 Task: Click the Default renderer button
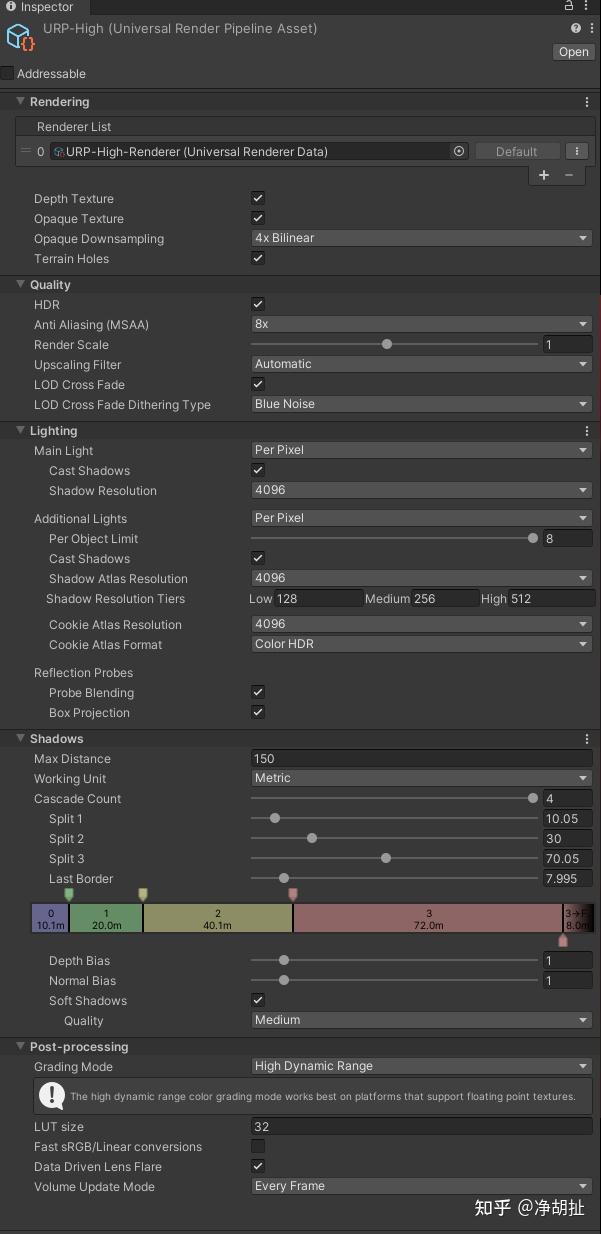[516, 151]
